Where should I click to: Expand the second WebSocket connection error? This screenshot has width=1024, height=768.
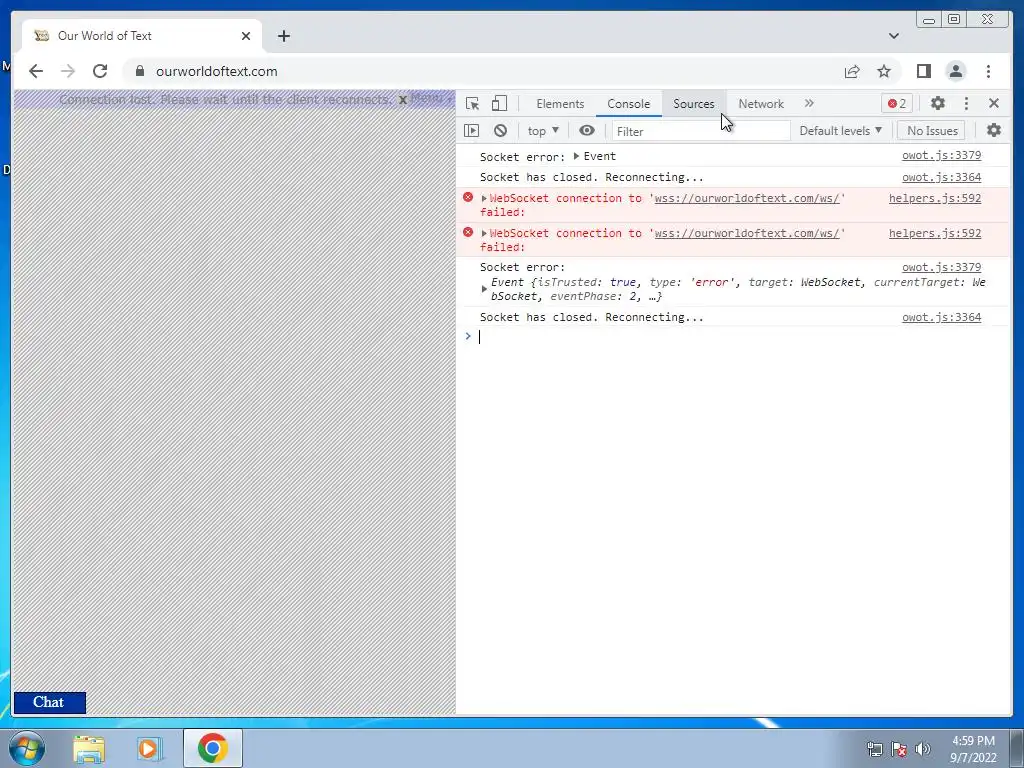484,233
